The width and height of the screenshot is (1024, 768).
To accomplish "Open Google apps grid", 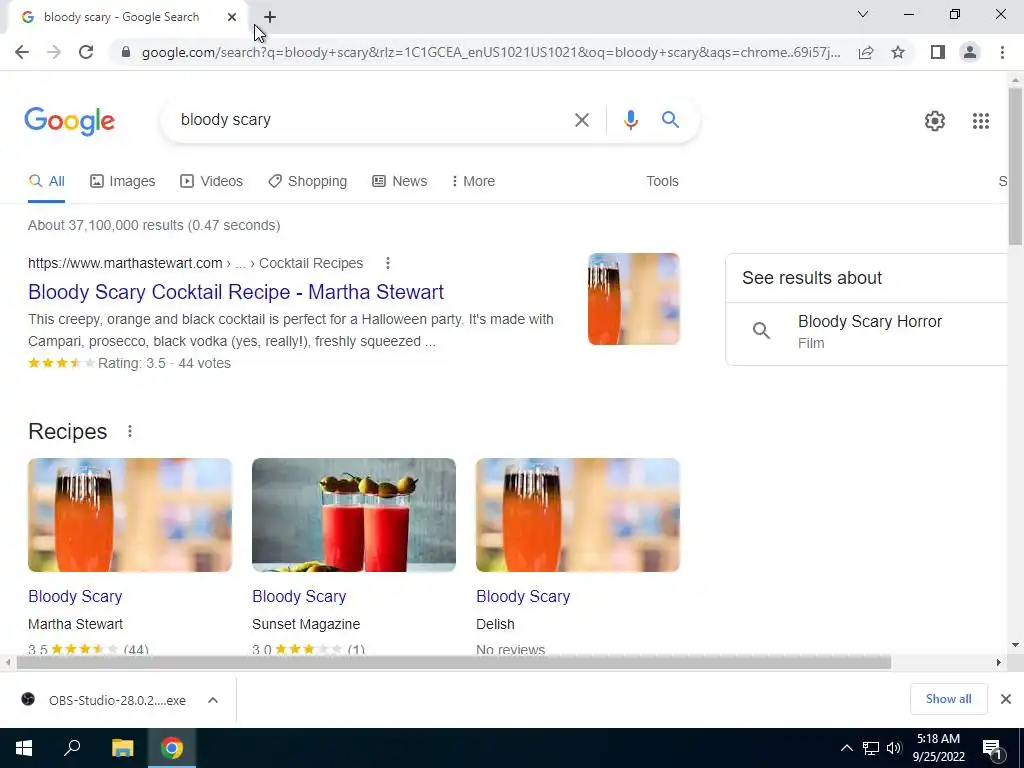I will click(980, 121).
